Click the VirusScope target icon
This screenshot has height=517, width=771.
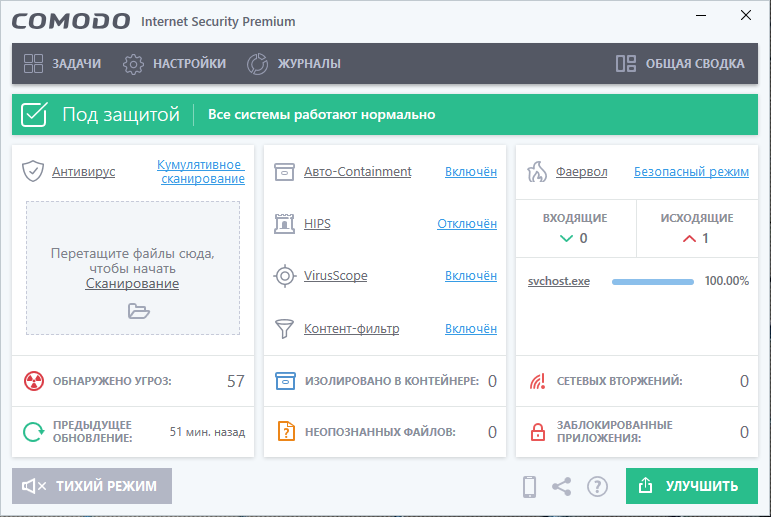click(285, 275)
